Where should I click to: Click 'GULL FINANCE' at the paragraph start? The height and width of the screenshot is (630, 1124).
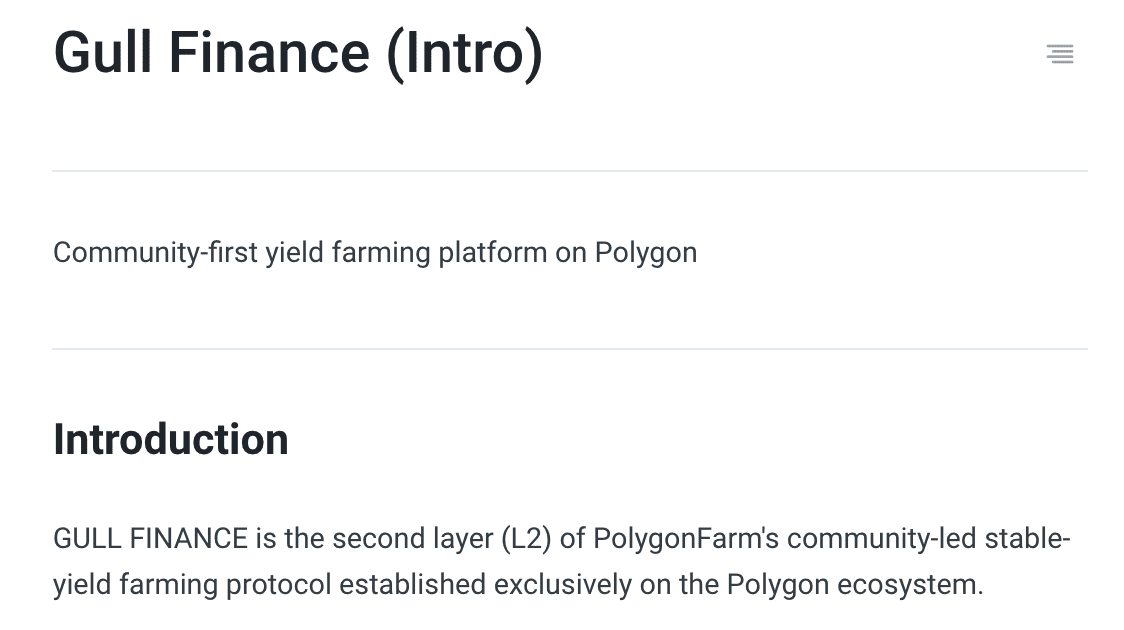click(x=151, y=538)
